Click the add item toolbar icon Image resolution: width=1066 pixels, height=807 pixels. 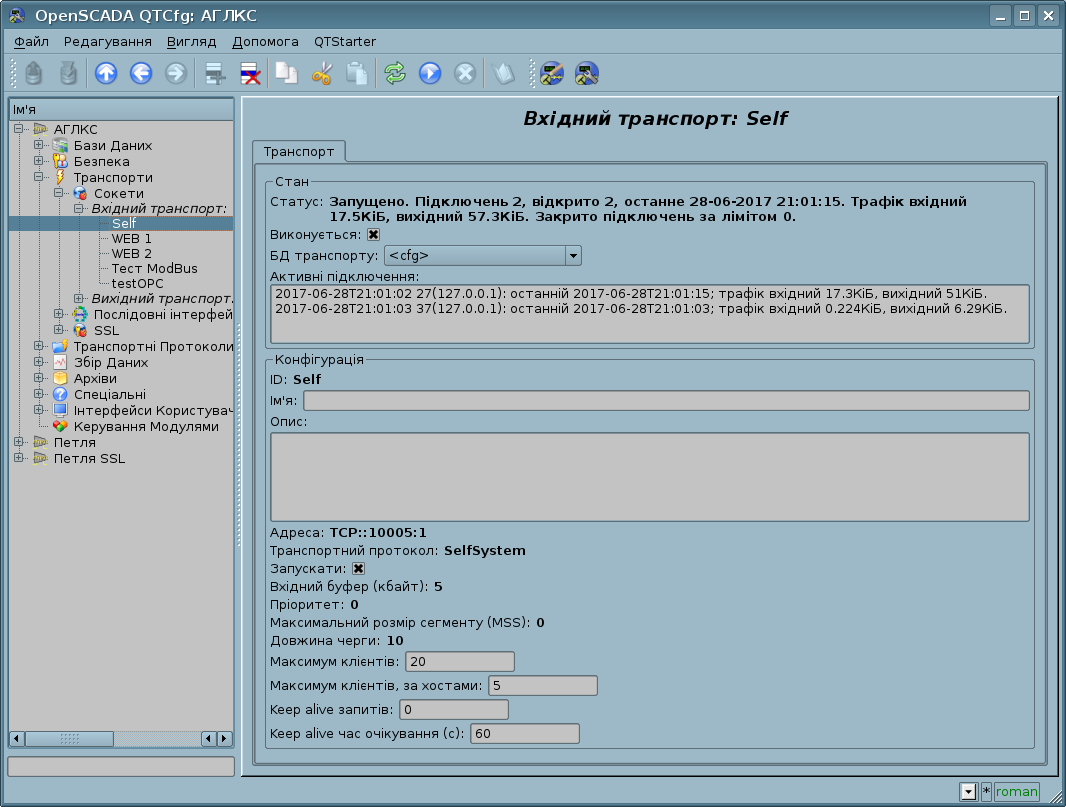tap(213, 73)
